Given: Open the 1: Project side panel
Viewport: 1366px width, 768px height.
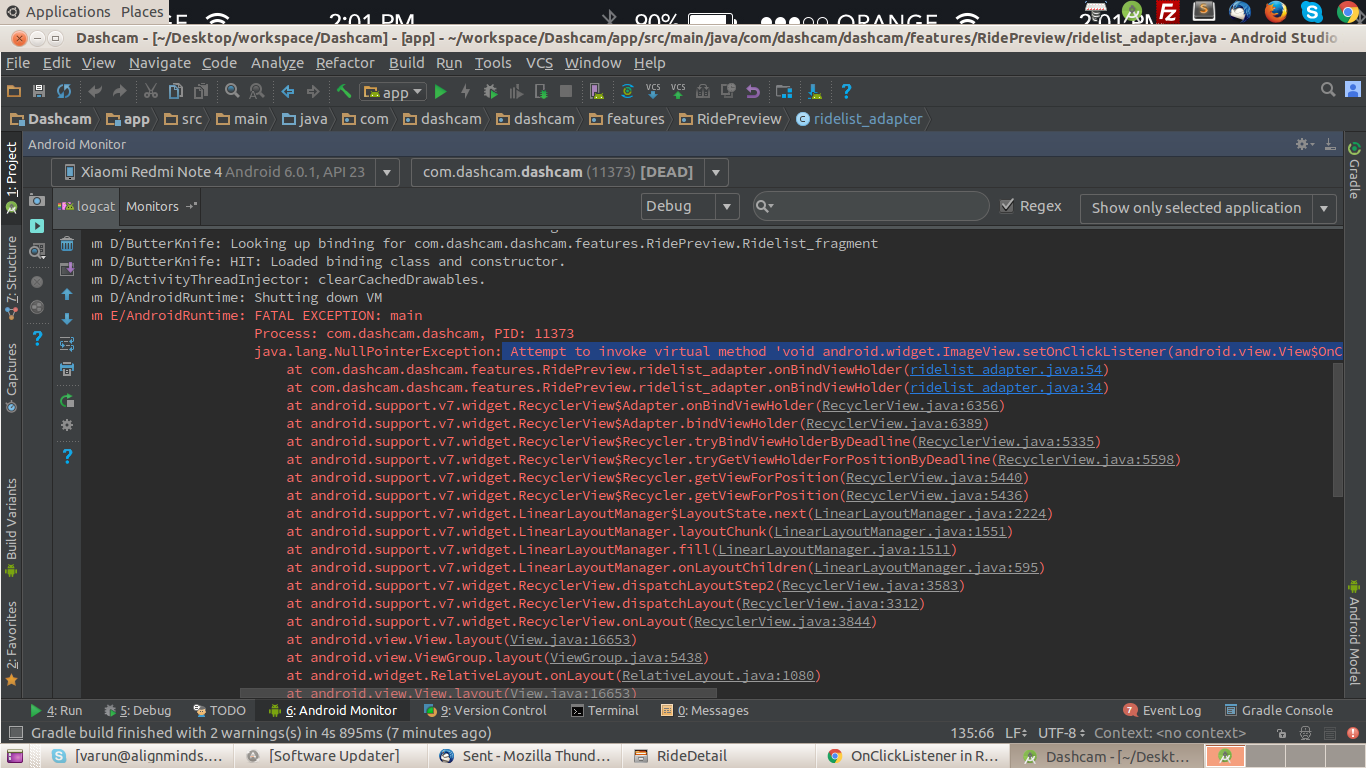Looking at the screenshot, I should 11,177.
